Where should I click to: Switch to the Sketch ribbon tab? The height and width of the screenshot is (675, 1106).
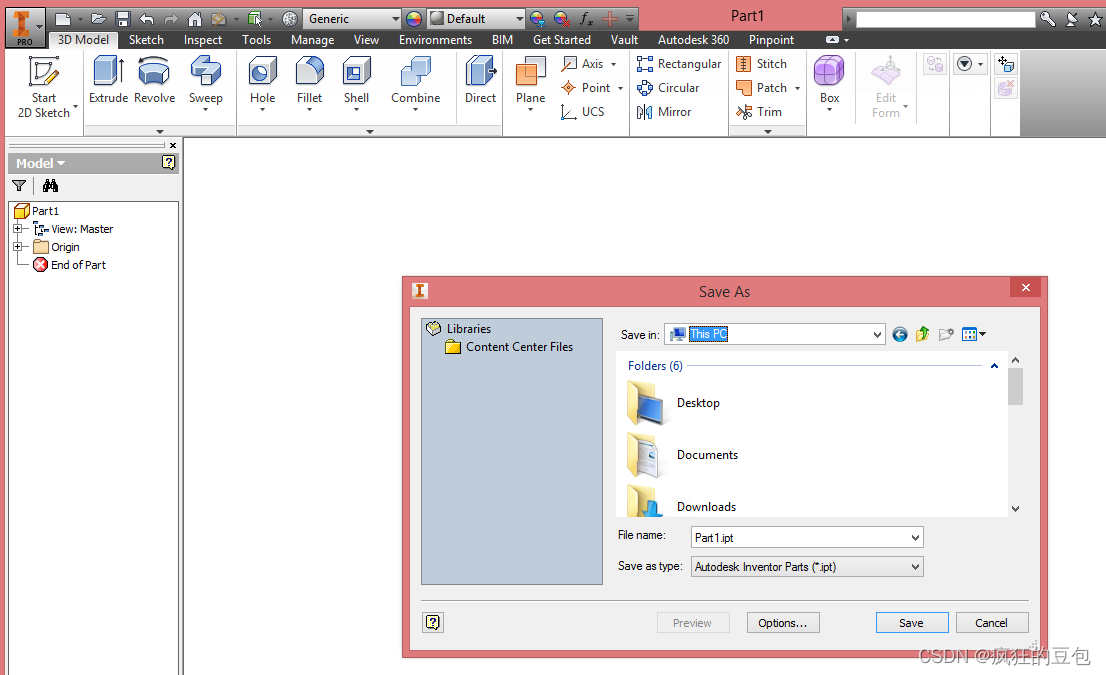[x=146, y=40]
